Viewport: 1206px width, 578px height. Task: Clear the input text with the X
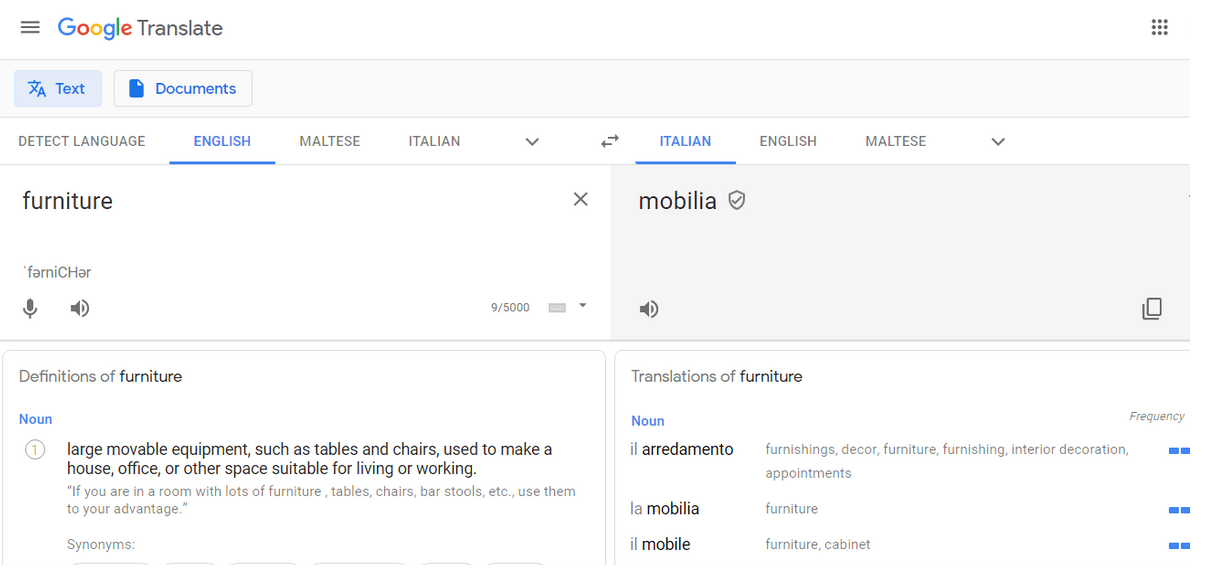(581, 199)
